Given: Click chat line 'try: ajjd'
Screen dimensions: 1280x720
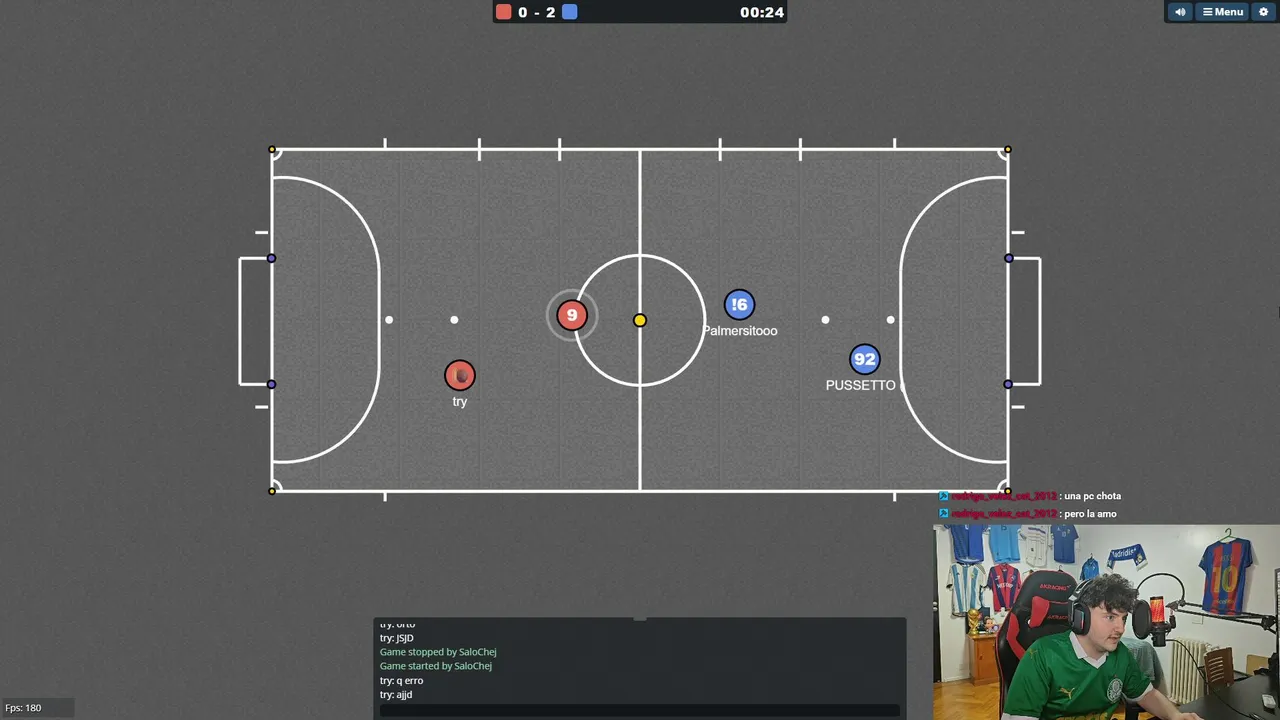Looking at the screenshot, I should [396, 695].
